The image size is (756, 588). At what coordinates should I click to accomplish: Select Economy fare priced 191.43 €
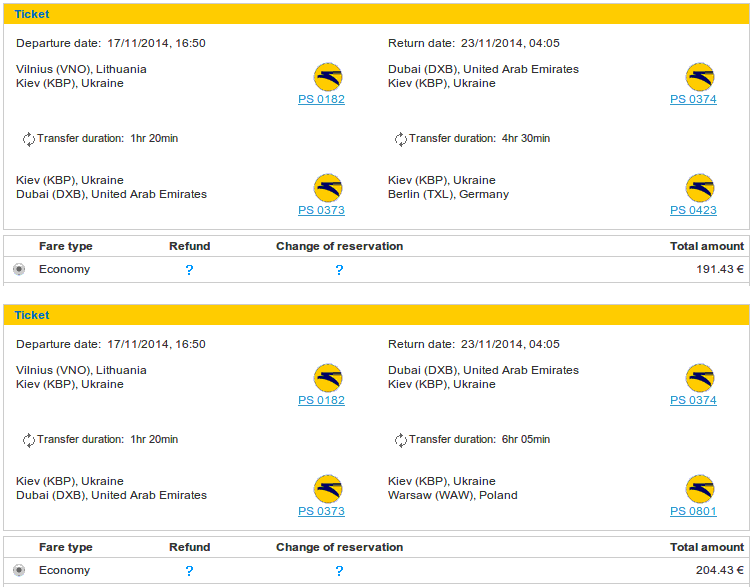click(x=19, y=269)
